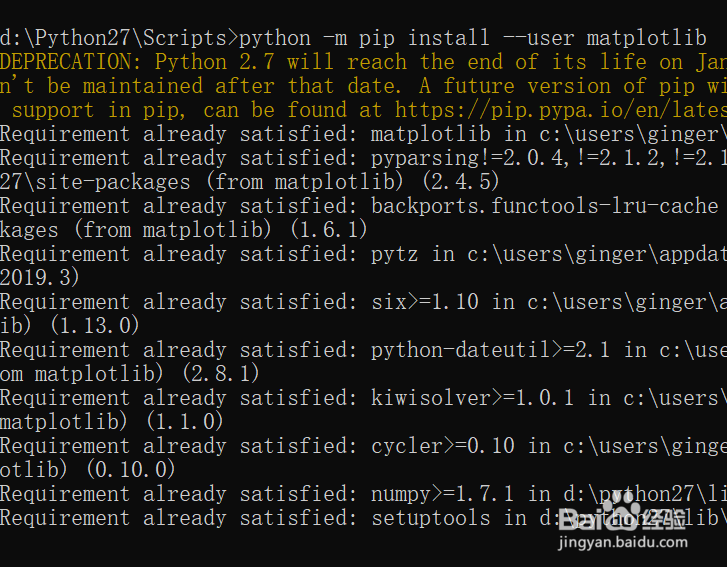The height and width of the screenshot is (567, 727).
Task: Select the kiwisolver>=1.0.1 requirement text
Action: click(x=473, y=398)
